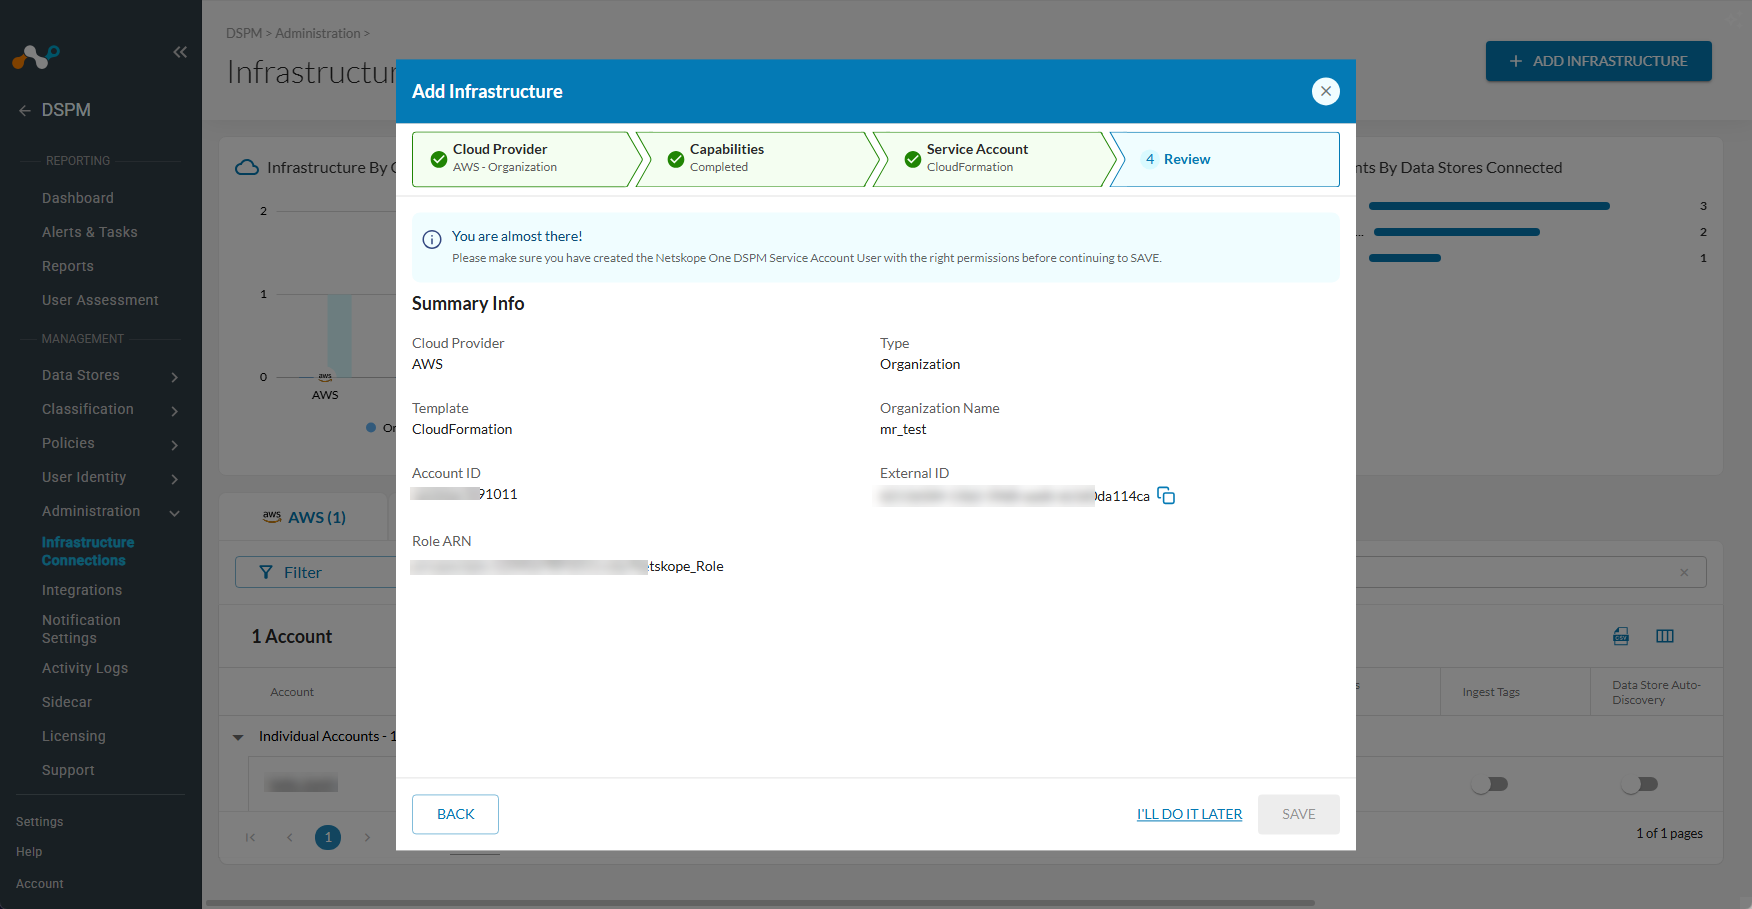Go to the Capabilities step
This screenshot has height=909, width=1752.
pos(758,159)
